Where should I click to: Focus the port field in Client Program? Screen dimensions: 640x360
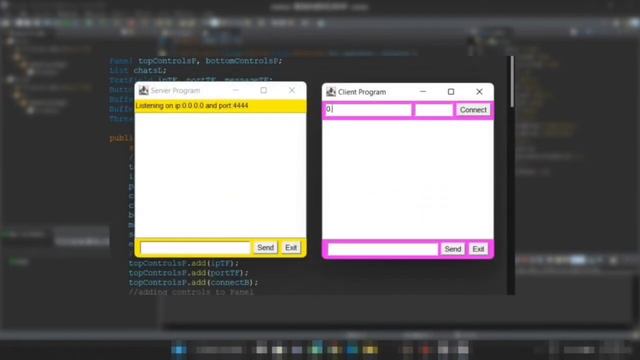click(x=434, y=109)
